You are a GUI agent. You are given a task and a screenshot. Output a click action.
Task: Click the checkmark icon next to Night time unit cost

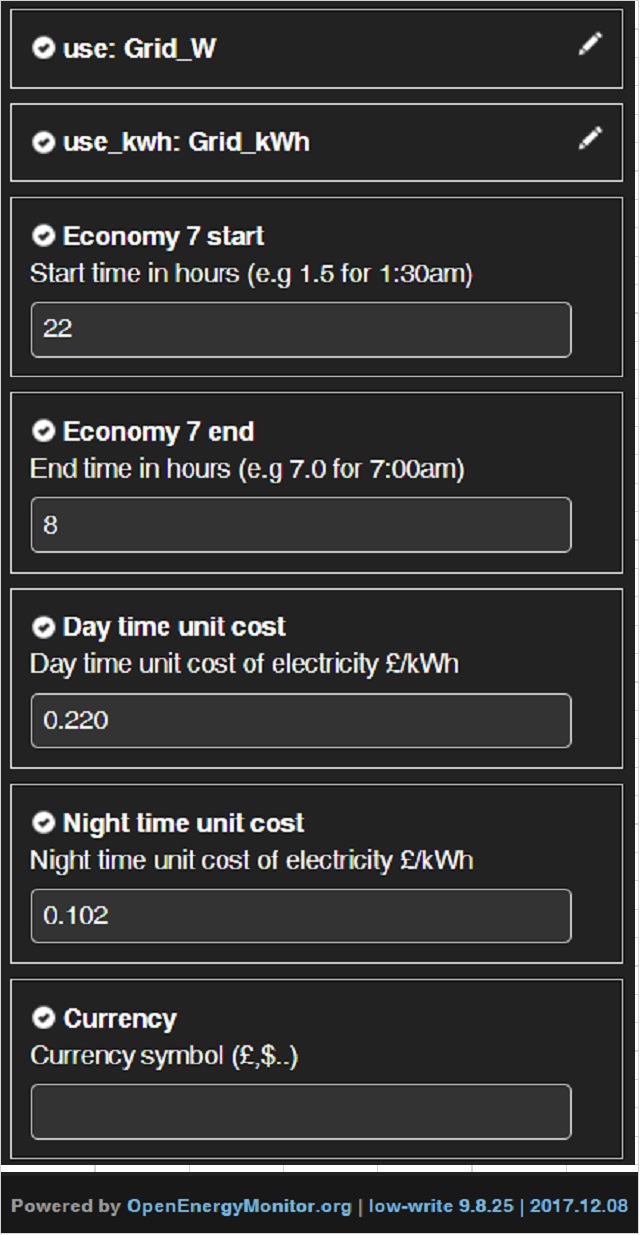[43, 823]
